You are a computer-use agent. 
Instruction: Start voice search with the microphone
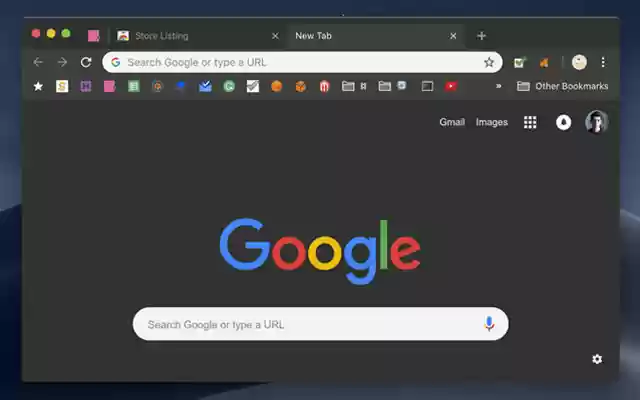click(489, 324)
